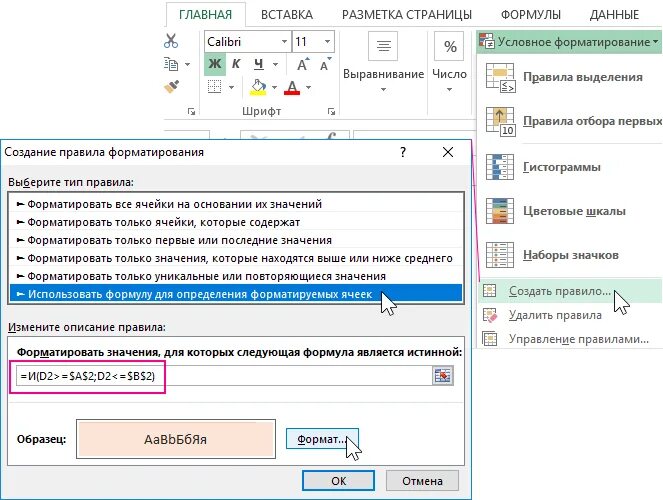
Task: Click the fill color paint bucket icon
Action: 258,87
